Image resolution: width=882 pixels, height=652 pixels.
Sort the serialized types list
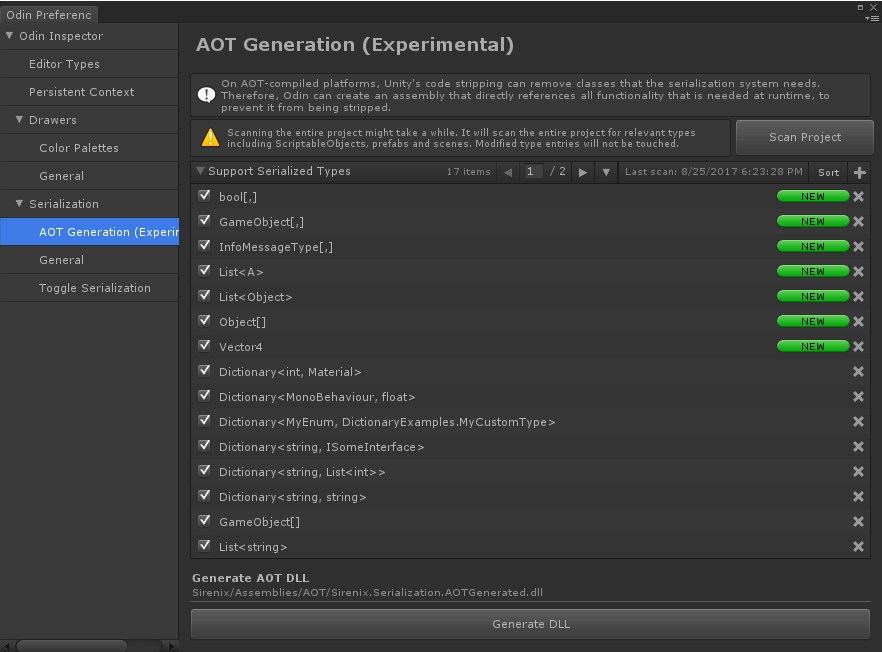(829, 173)
